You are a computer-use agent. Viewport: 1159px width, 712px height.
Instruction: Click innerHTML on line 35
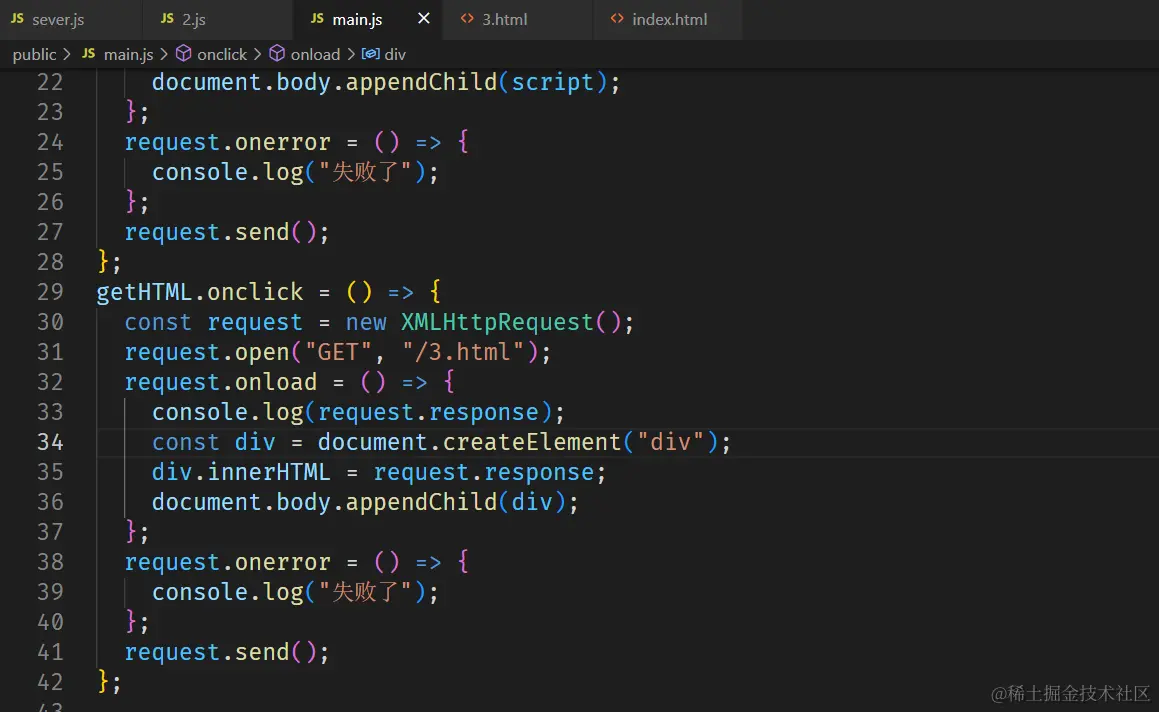coord(268,472)
